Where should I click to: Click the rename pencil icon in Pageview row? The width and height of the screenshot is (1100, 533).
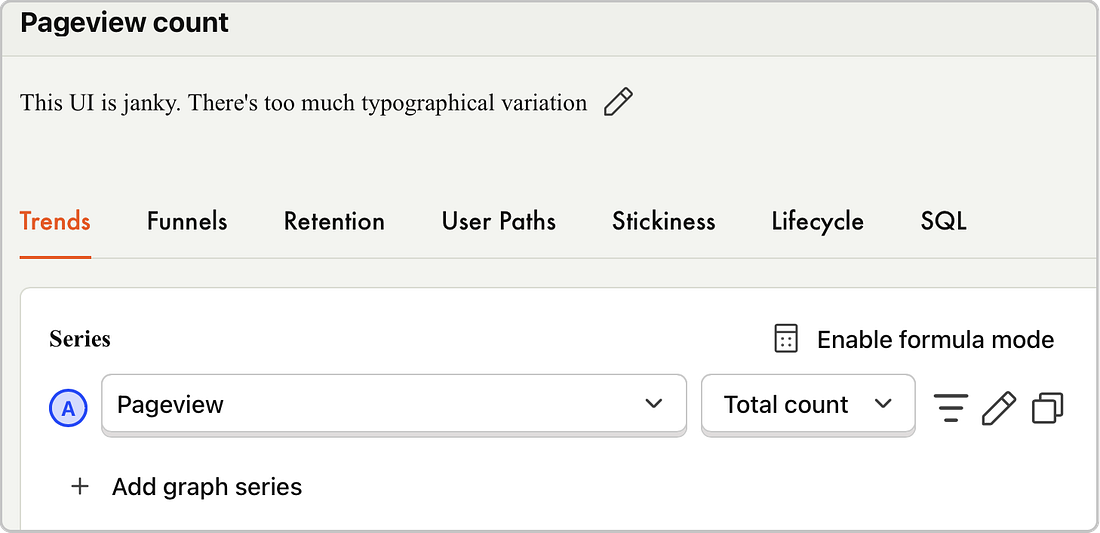coord(999,407)
